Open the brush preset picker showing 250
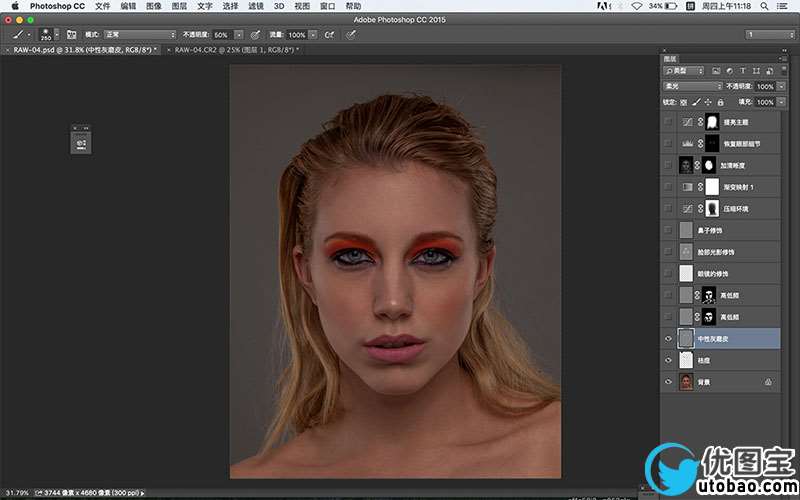Screen dimensions: 800x500 point(46,35)
